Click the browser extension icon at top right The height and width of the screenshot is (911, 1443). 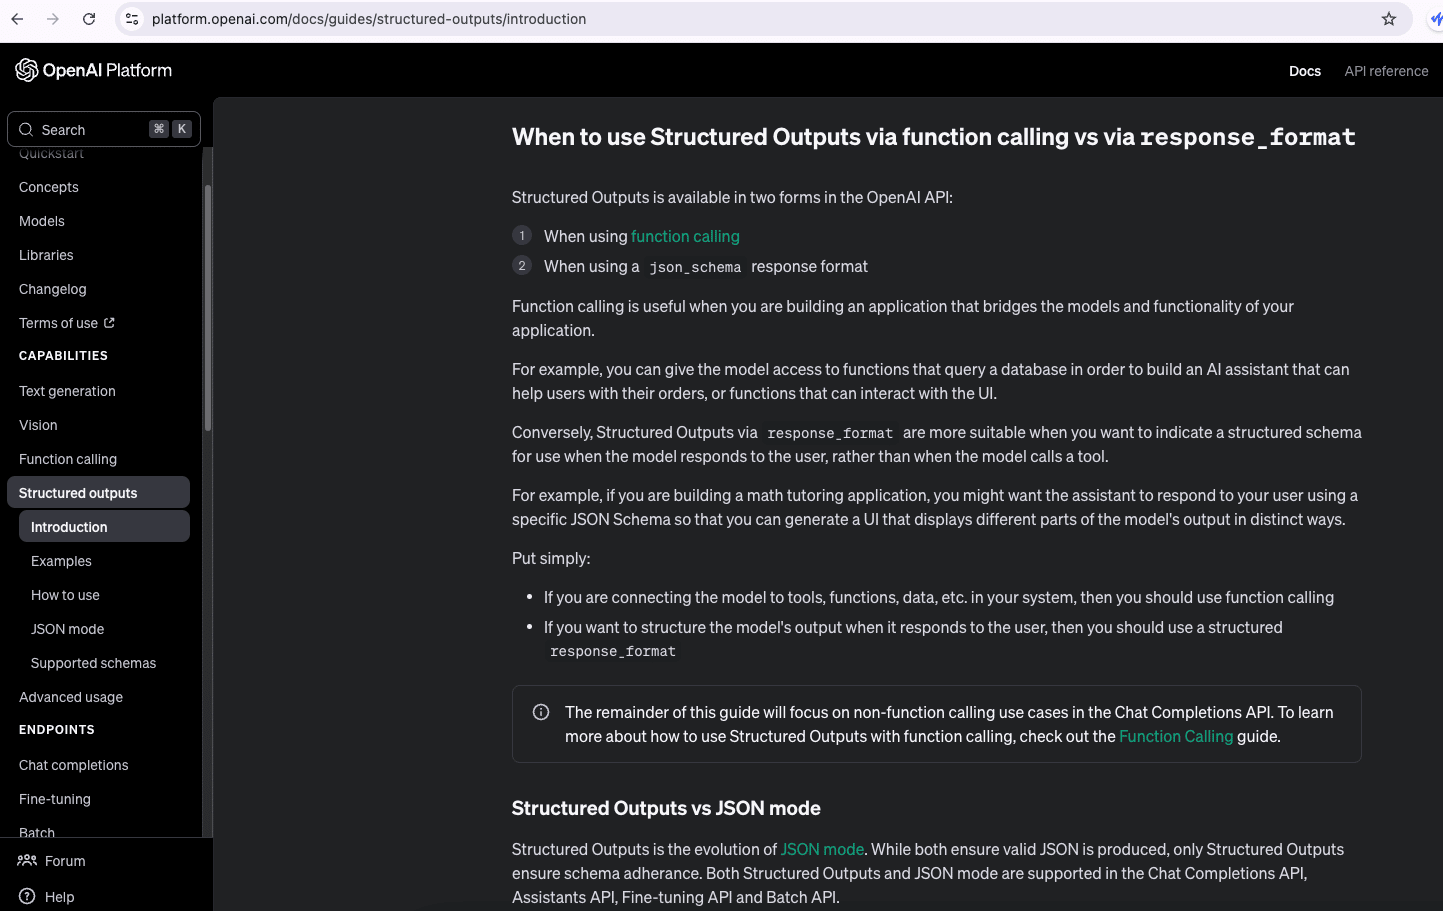click(1436, 19)
